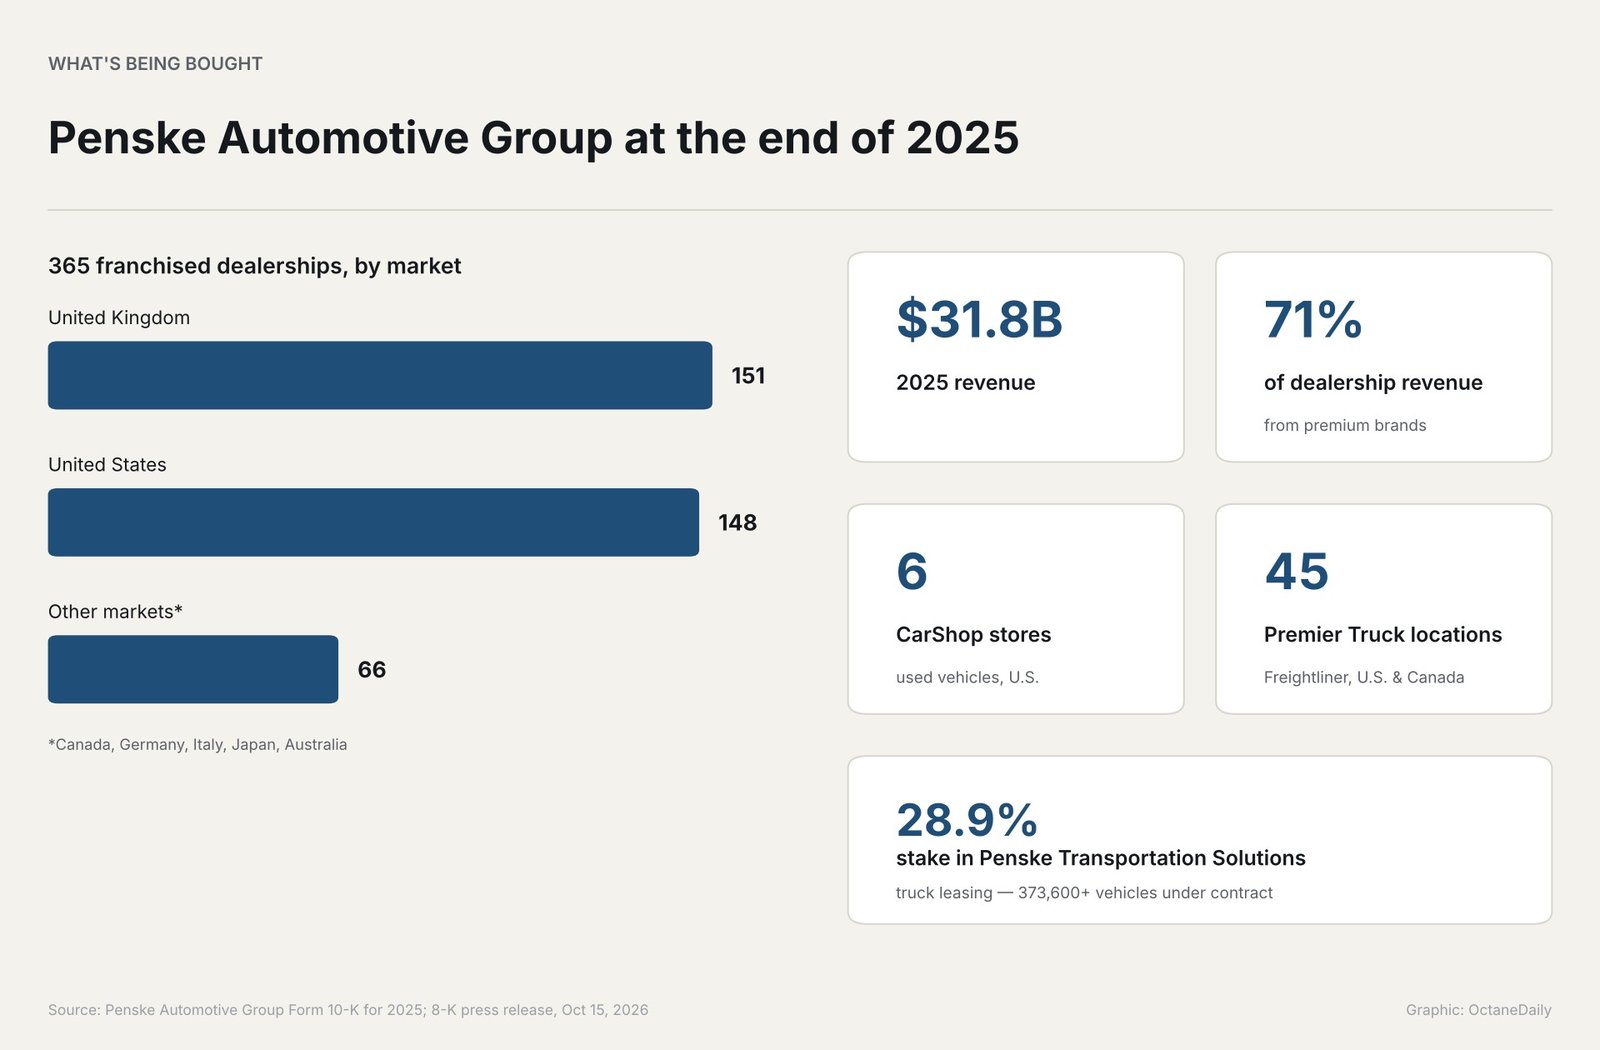Viewport: 1600px width, 1050px height.
Task: Click the "Graphic: OctaneDaily" credit
Action: [1478, 1010]
